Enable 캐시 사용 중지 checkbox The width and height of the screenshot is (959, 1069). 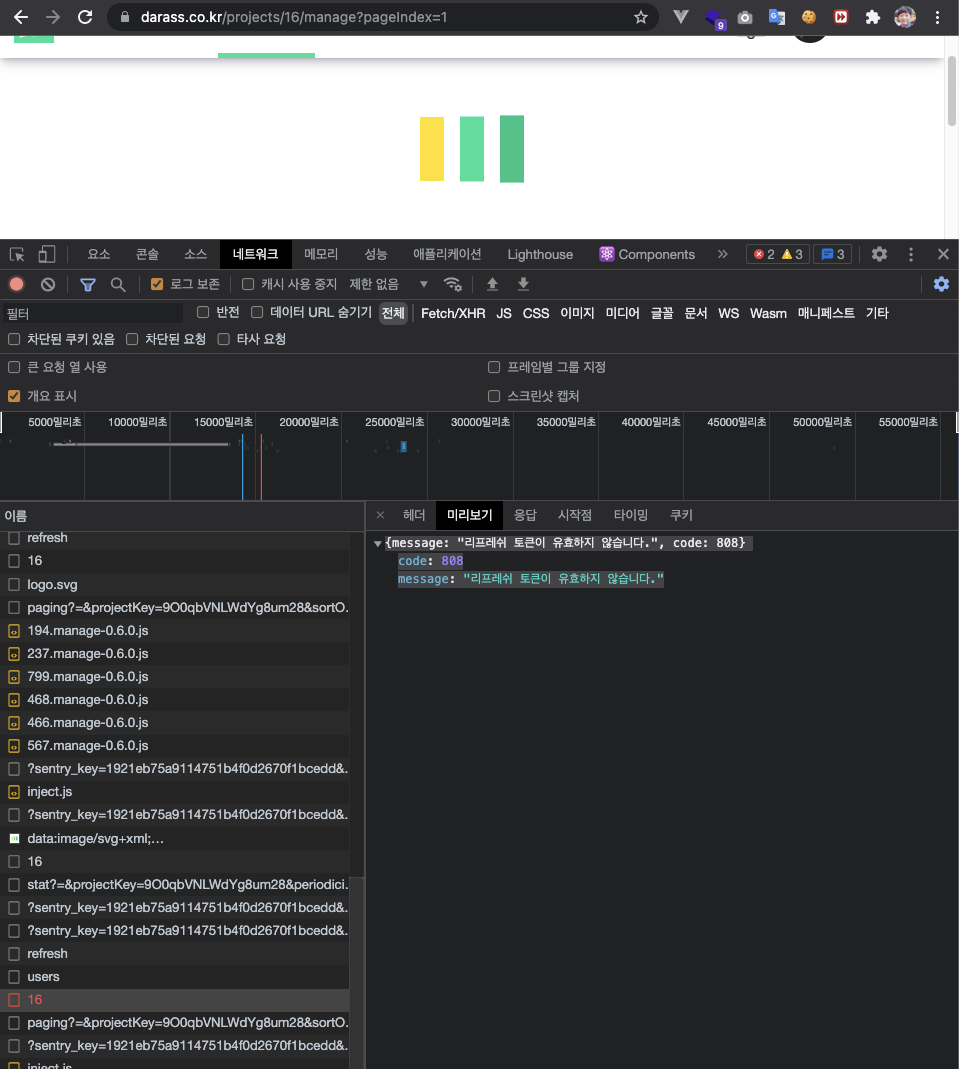[248, 284]
